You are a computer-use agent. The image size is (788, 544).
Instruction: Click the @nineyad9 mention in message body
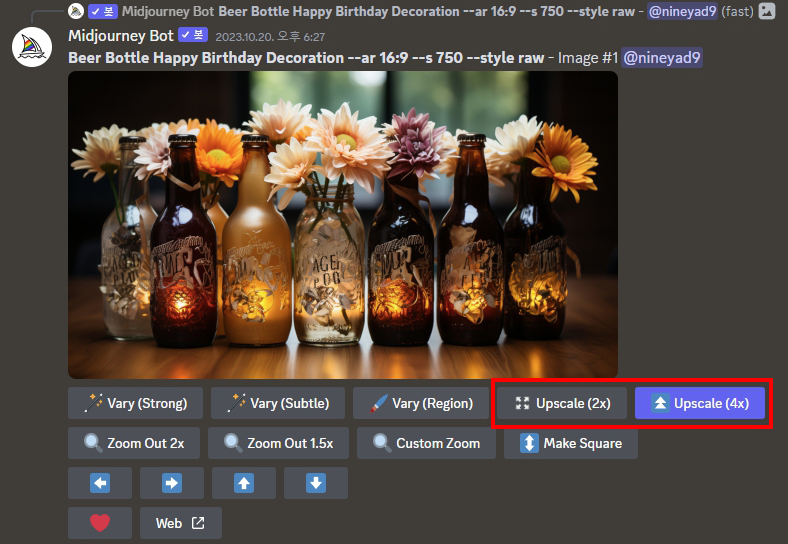(662, 58)
